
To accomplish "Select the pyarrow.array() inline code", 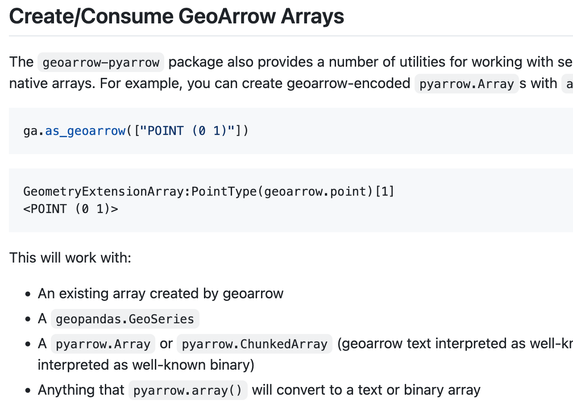I will 188,390.
